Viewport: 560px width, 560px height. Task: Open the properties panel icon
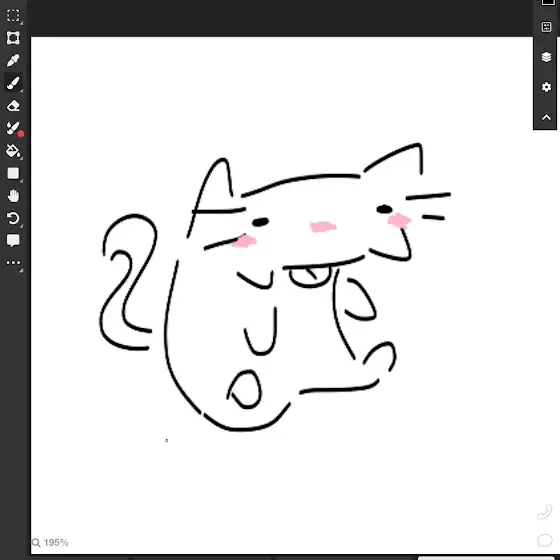546,27
